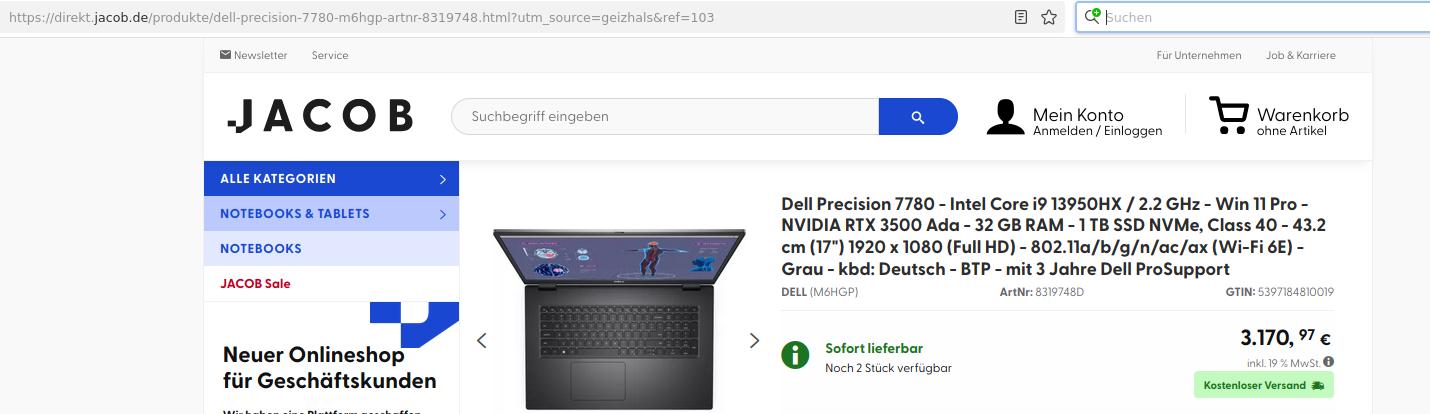This screenshot has width=1430, height=414.
Task: Click the green Sofort lieferbar info icon
Action: coord(795,355)
